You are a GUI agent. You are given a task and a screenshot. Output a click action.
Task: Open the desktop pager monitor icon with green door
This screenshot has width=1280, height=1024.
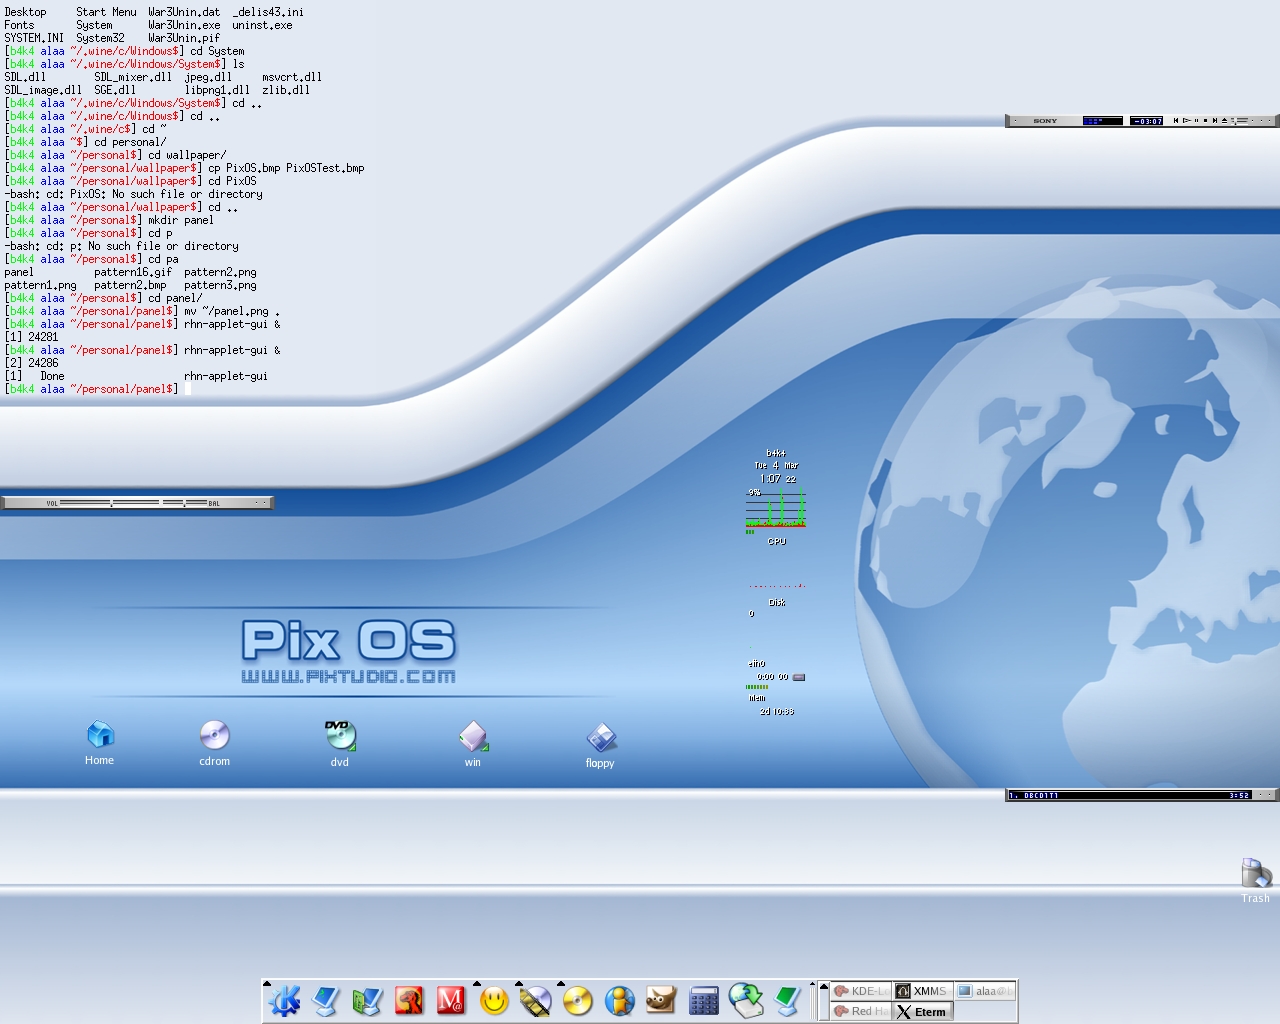coord(367,1001)
